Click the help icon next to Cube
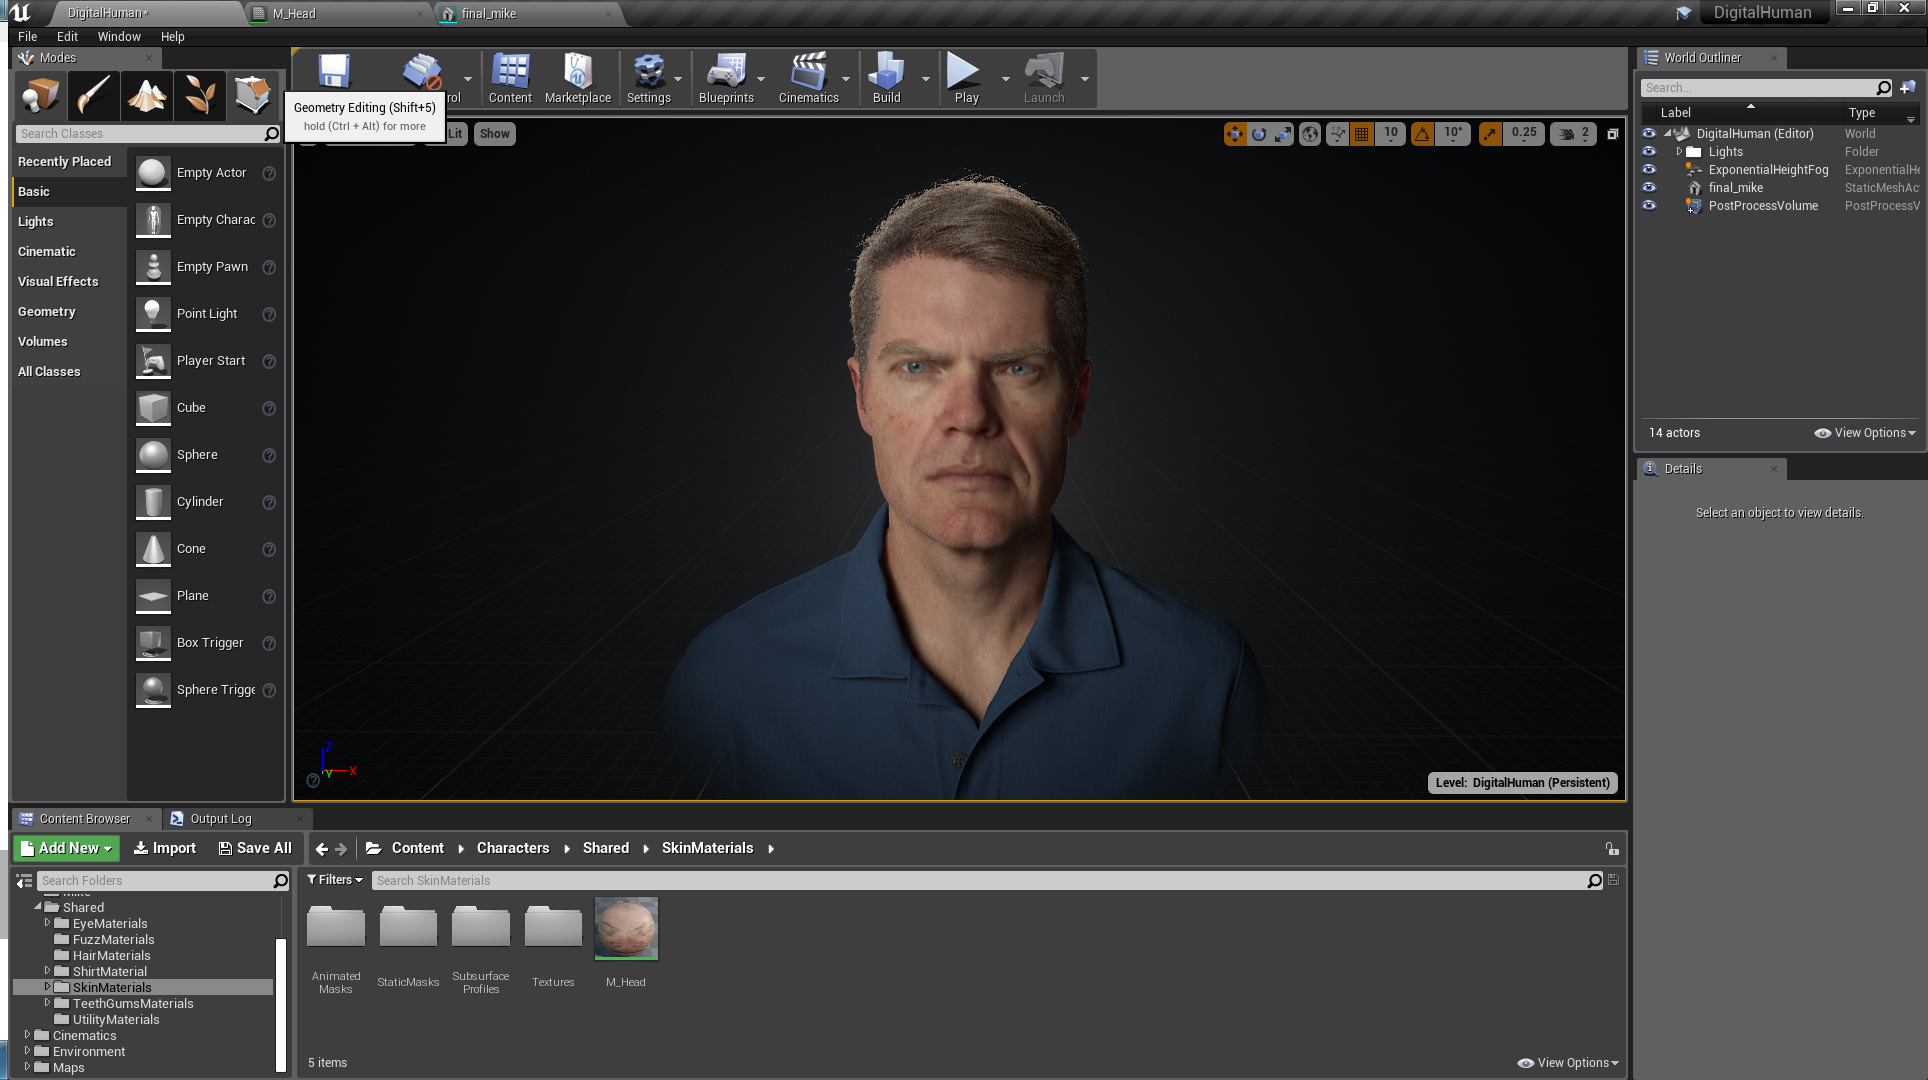 pyautogui.click(x=269, y=409)
